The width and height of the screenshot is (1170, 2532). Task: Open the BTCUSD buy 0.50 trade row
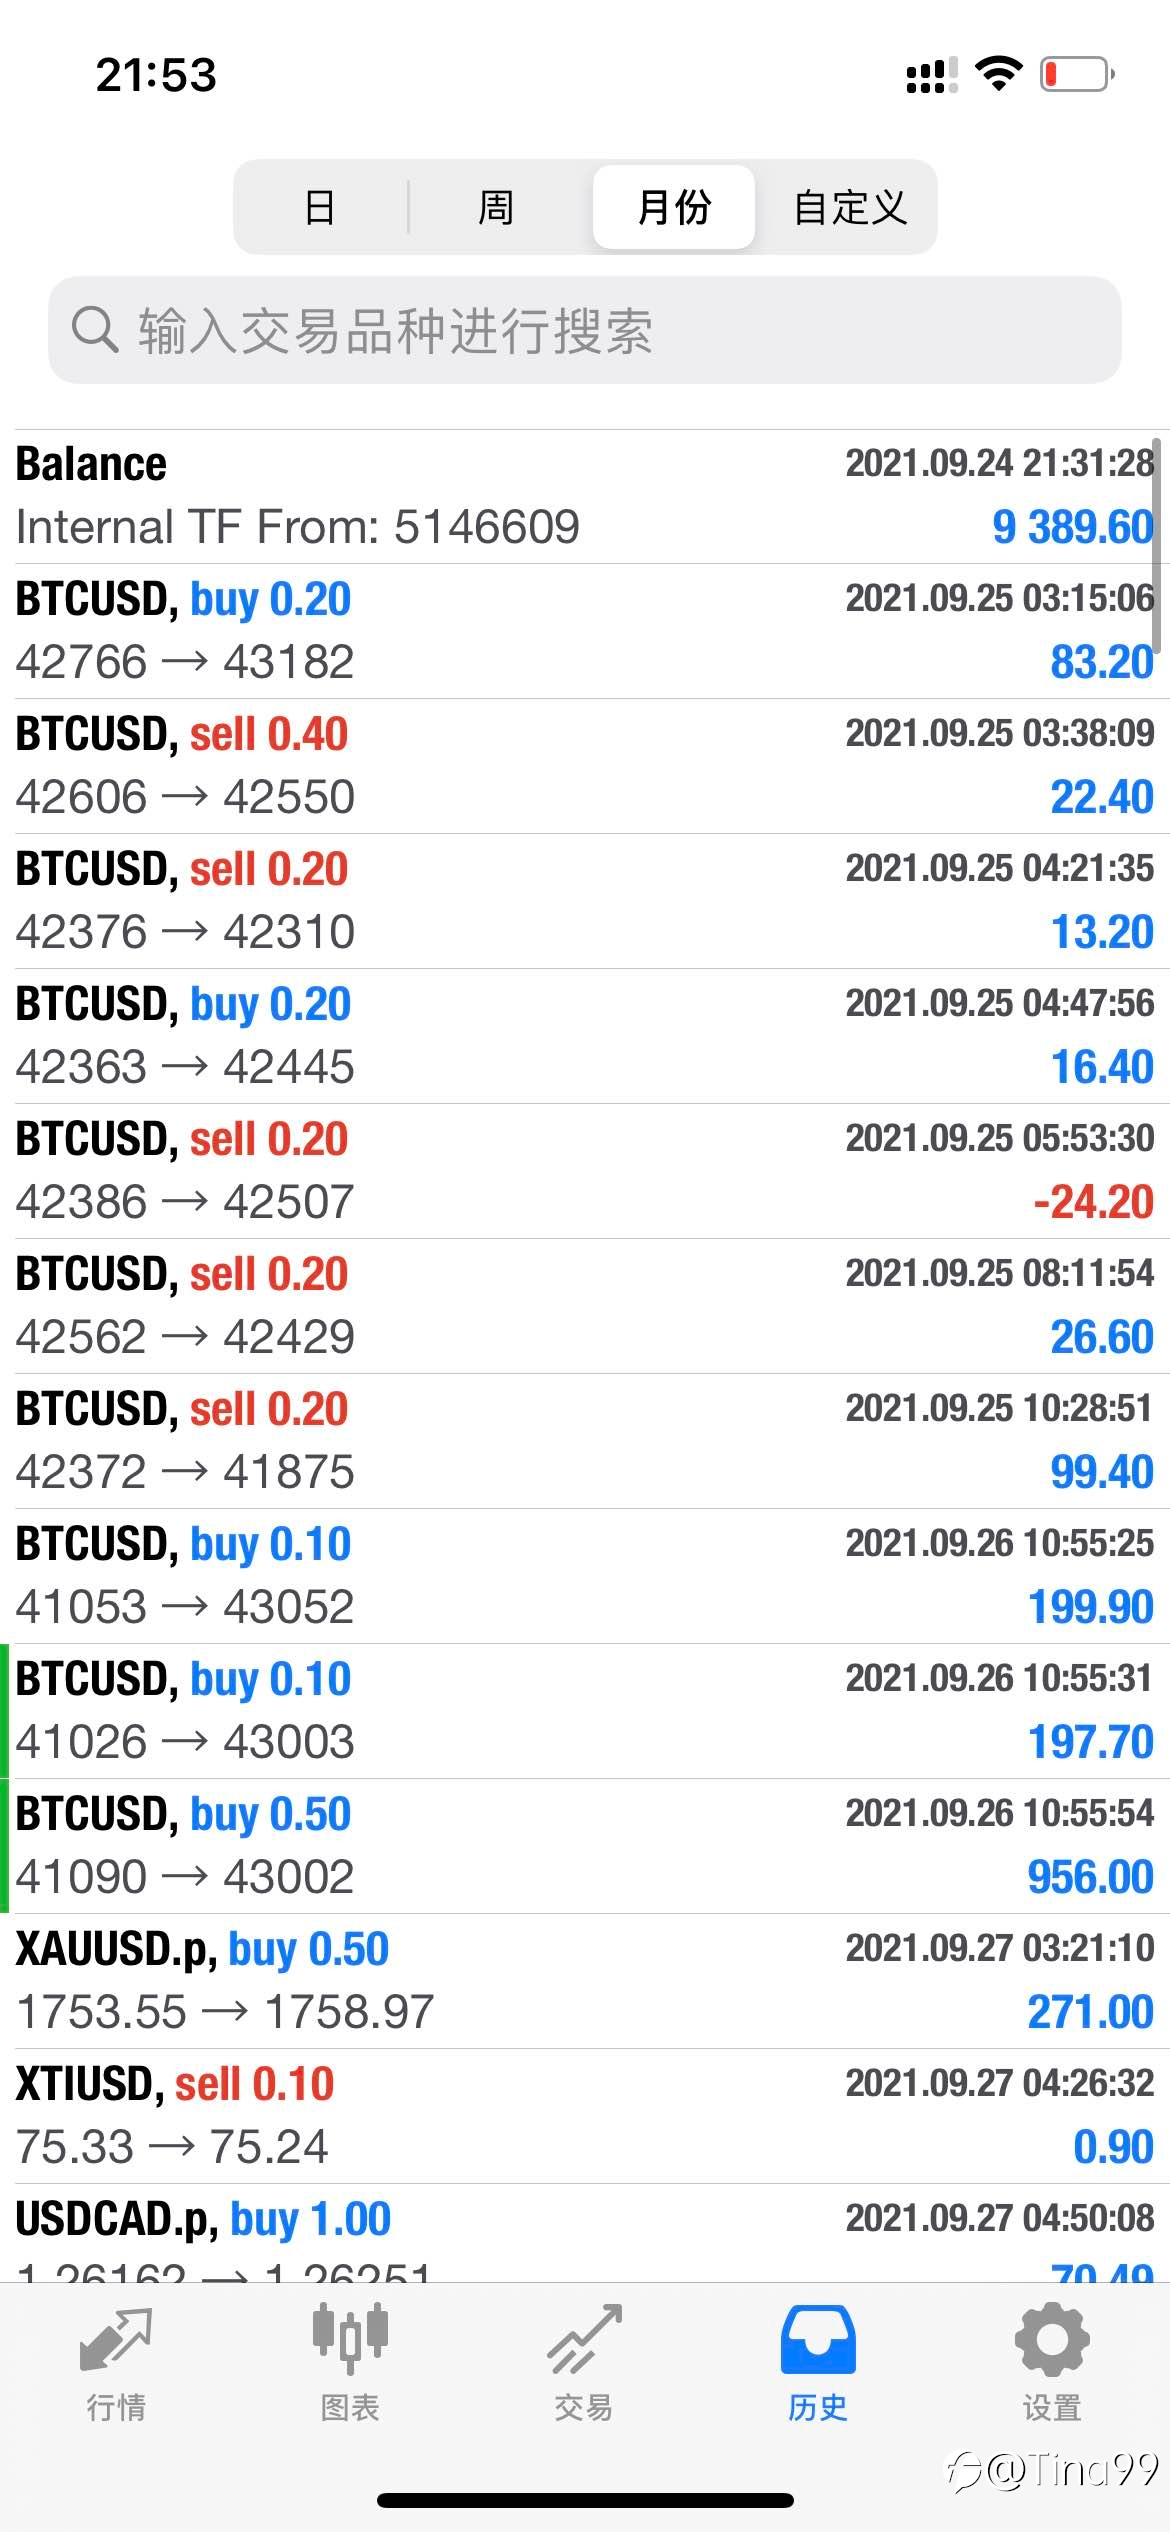point(585,1846)
